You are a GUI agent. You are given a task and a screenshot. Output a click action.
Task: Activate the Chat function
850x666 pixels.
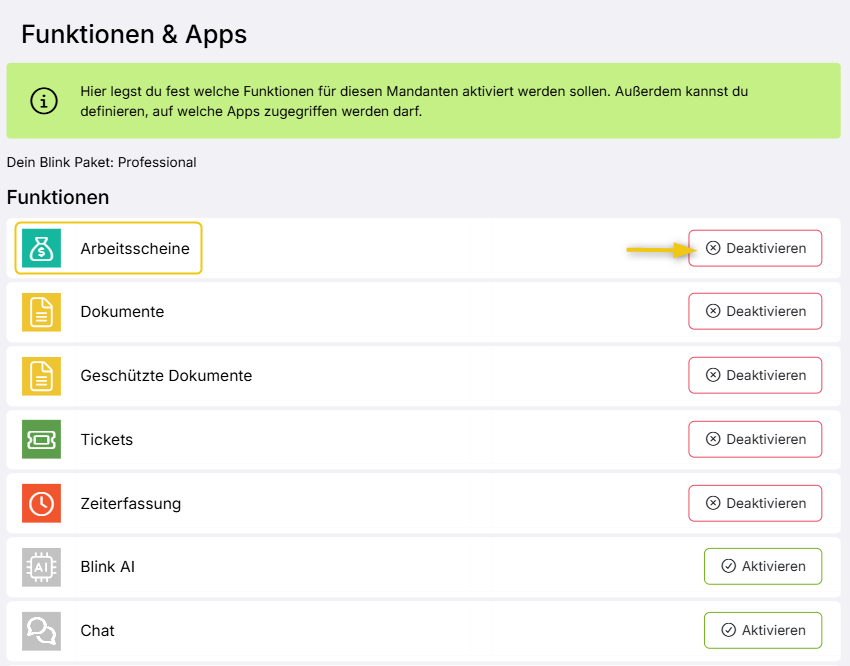coord(762,630)
